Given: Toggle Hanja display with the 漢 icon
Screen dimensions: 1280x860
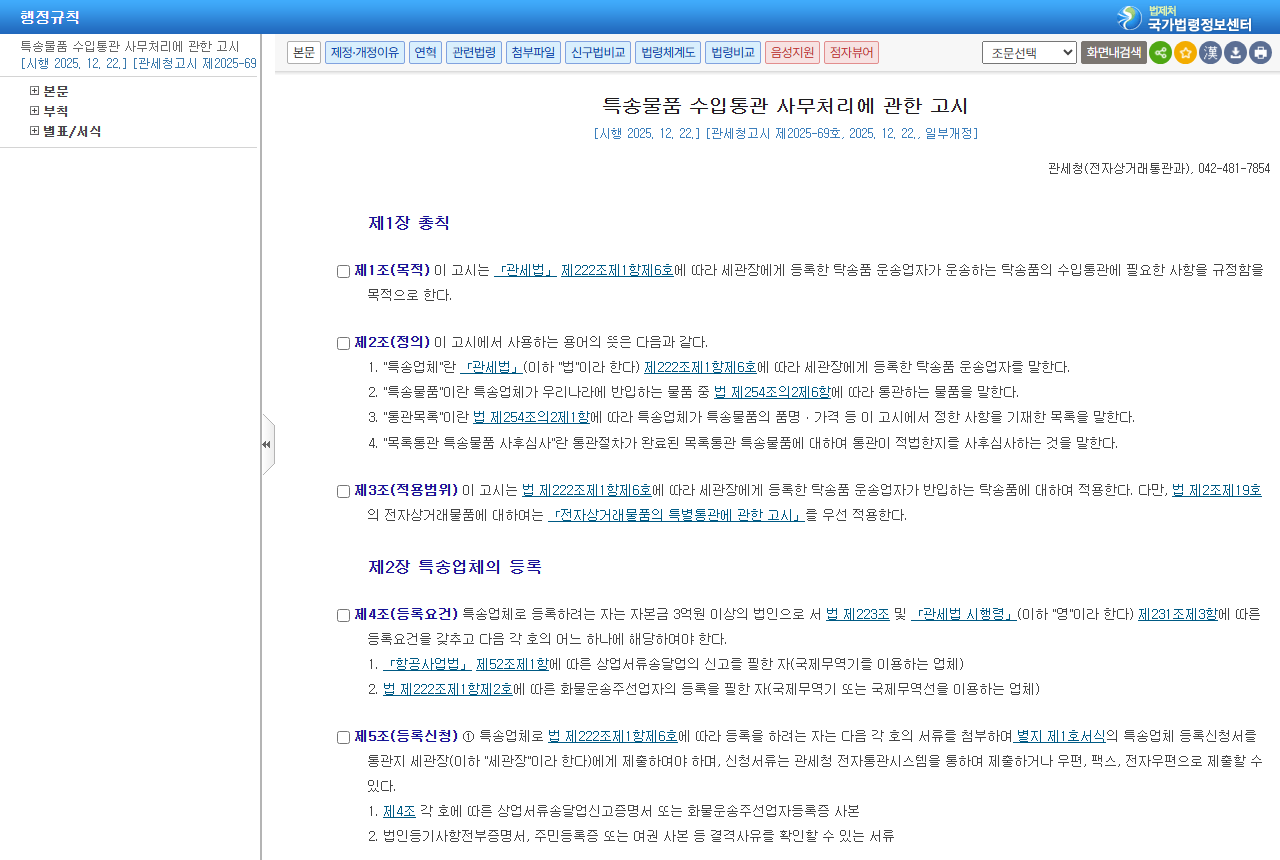Looking at the screenshot, I should [1210, 53].
